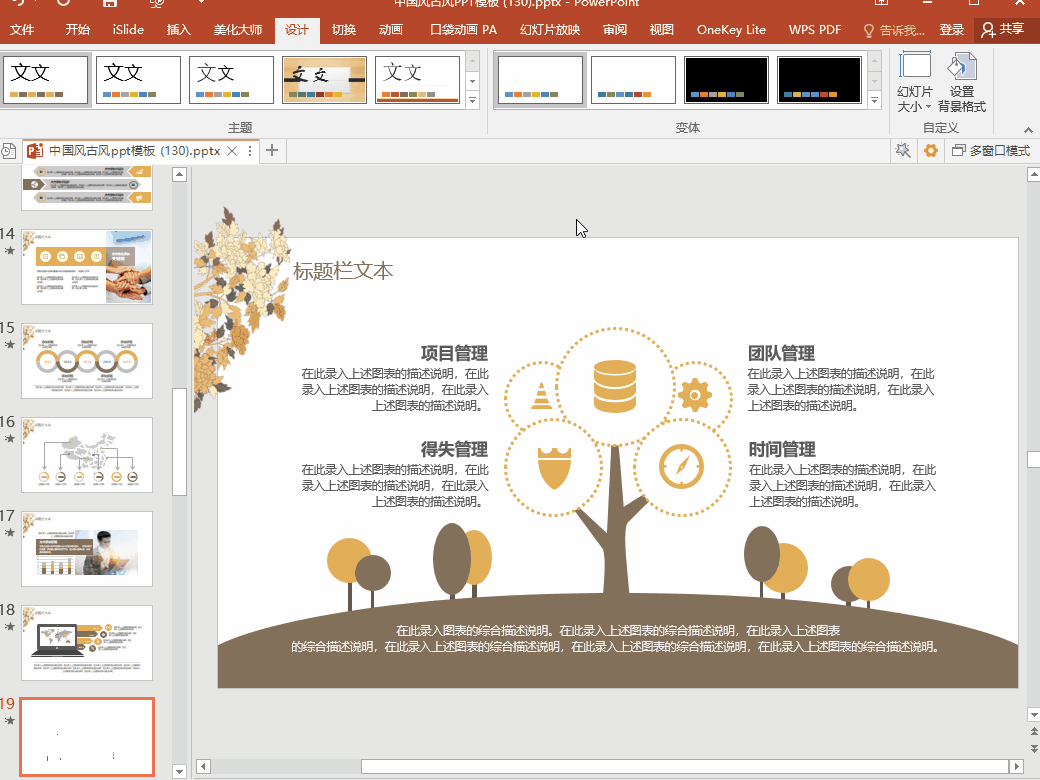Select the shield icon circle on the slide

click(553, 467)
